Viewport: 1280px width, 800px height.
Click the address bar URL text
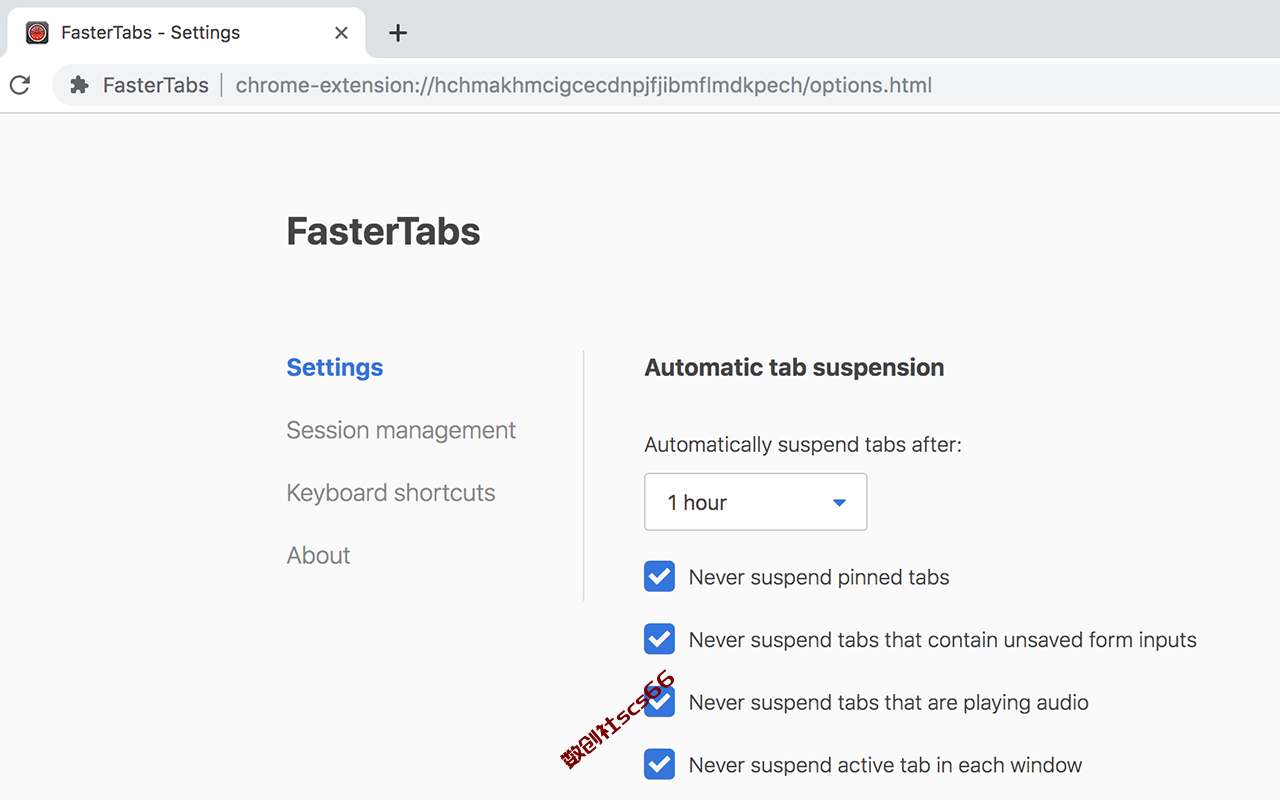click(x=583, y=85)
